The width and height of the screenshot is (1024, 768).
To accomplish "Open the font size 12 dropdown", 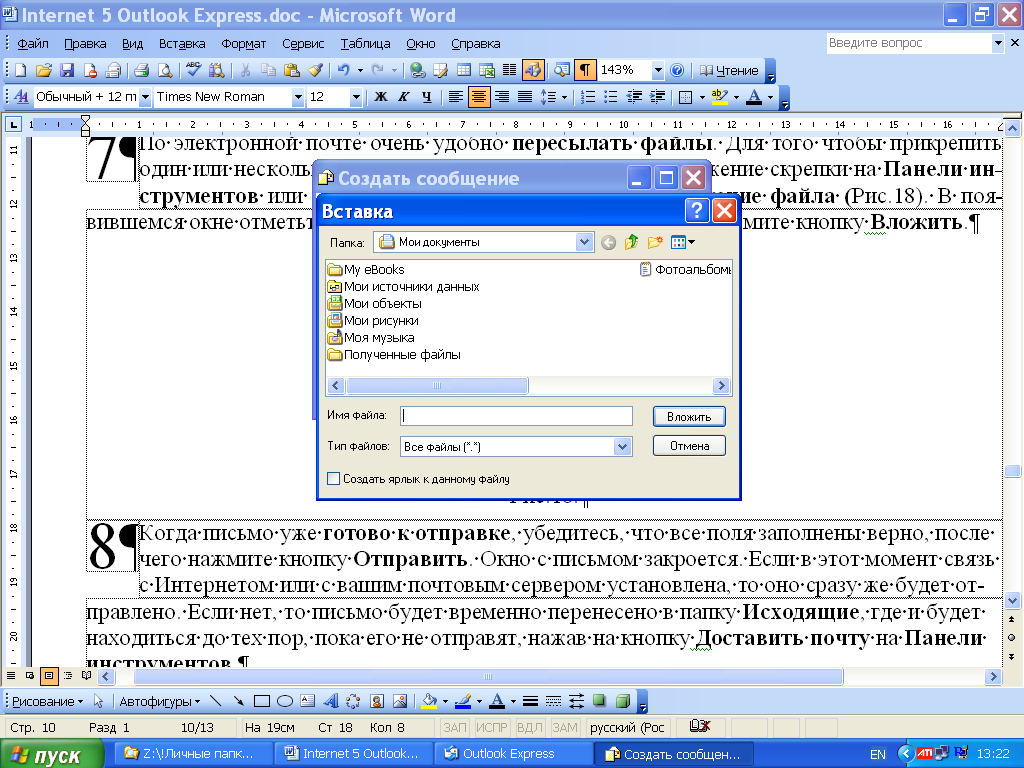I will pos(356,97).
